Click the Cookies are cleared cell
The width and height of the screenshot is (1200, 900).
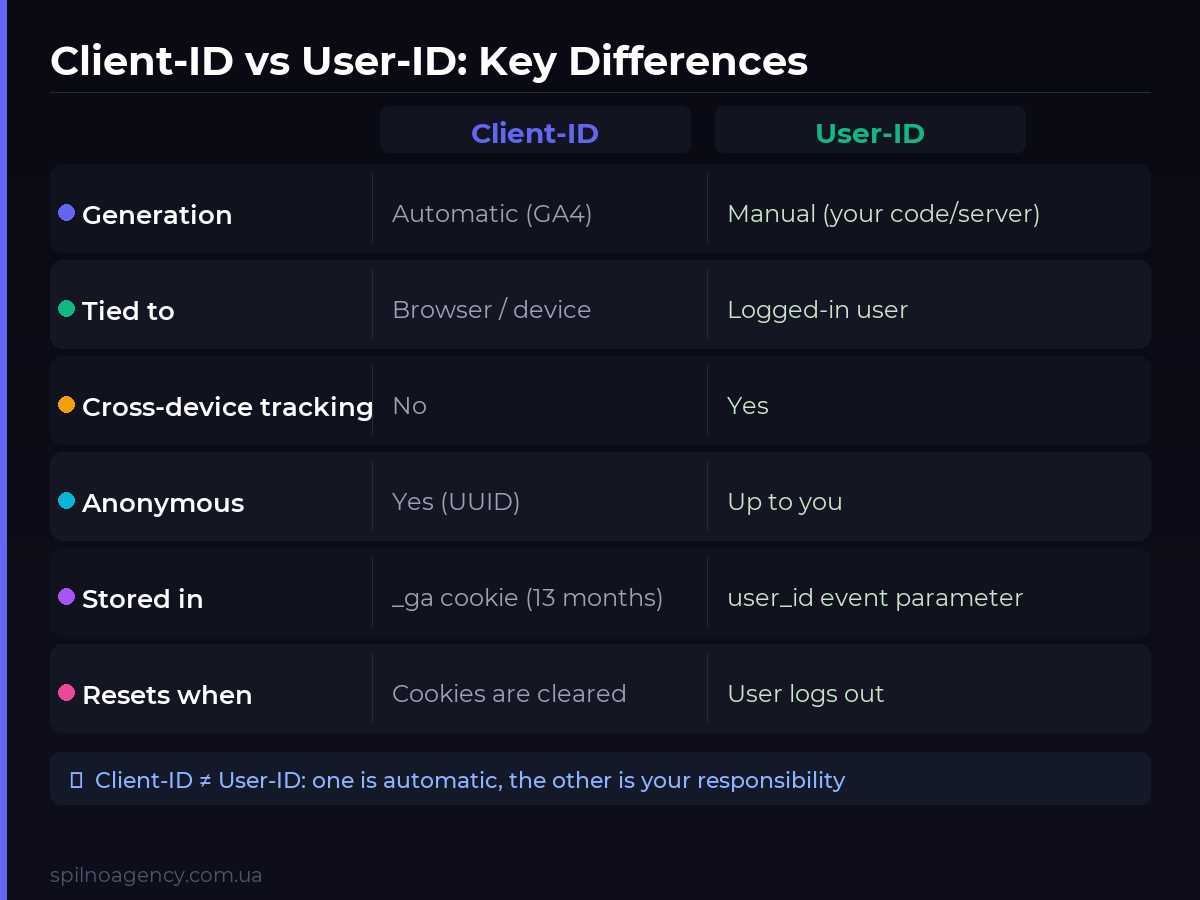(509, 694)
